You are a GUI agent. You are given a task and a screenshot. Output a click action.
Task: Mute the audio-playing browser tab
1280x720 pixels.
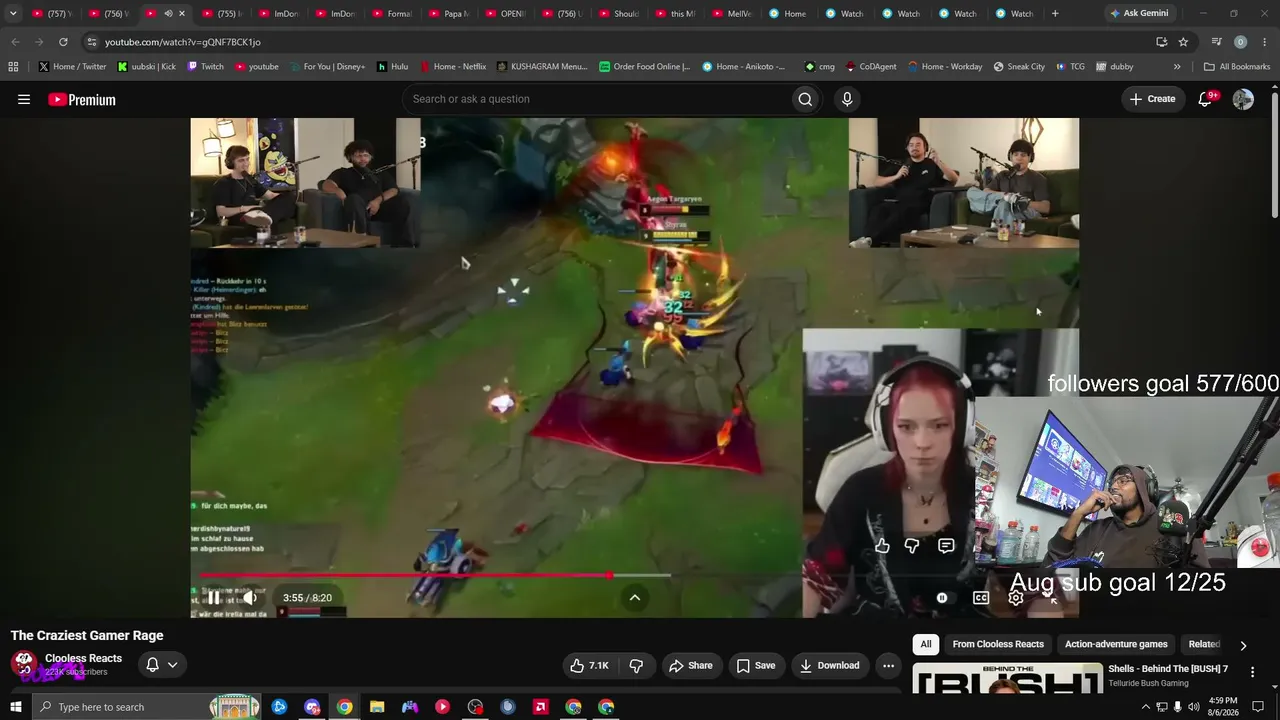point(167,14)
